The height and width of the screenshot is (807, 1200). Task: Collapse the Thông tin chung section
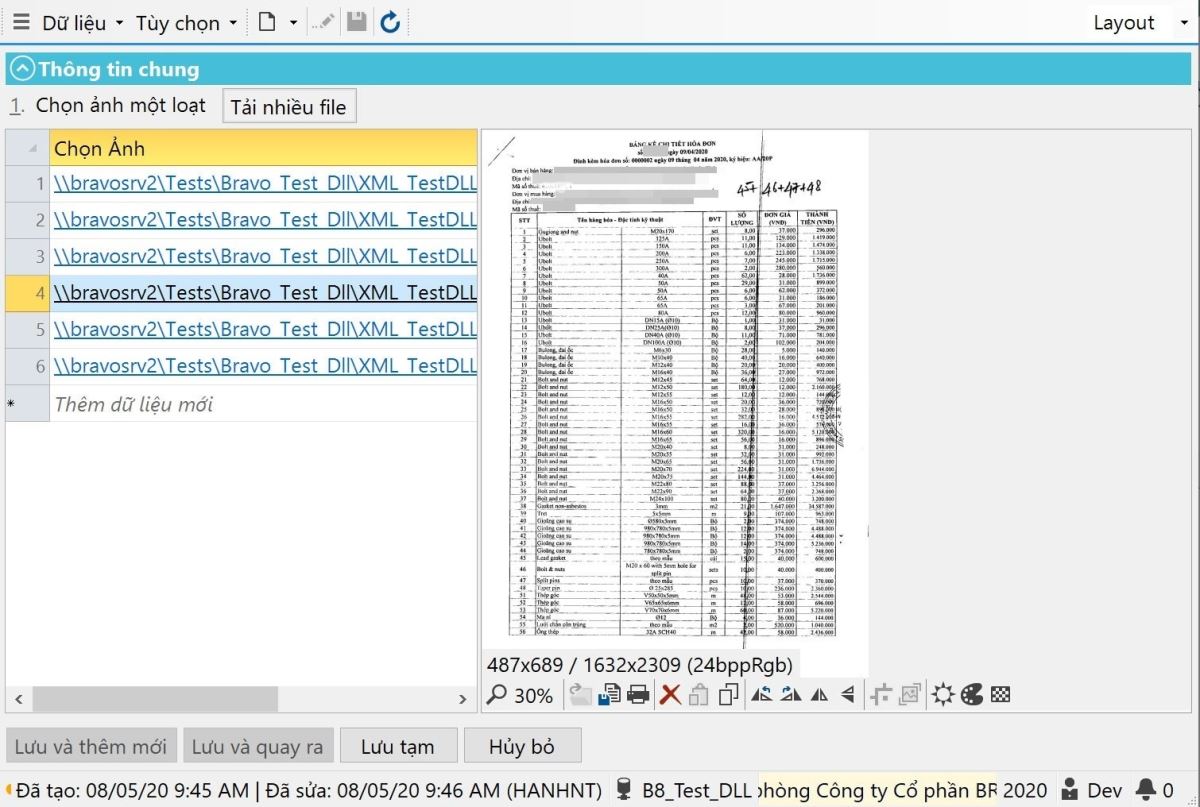(22, 69)
